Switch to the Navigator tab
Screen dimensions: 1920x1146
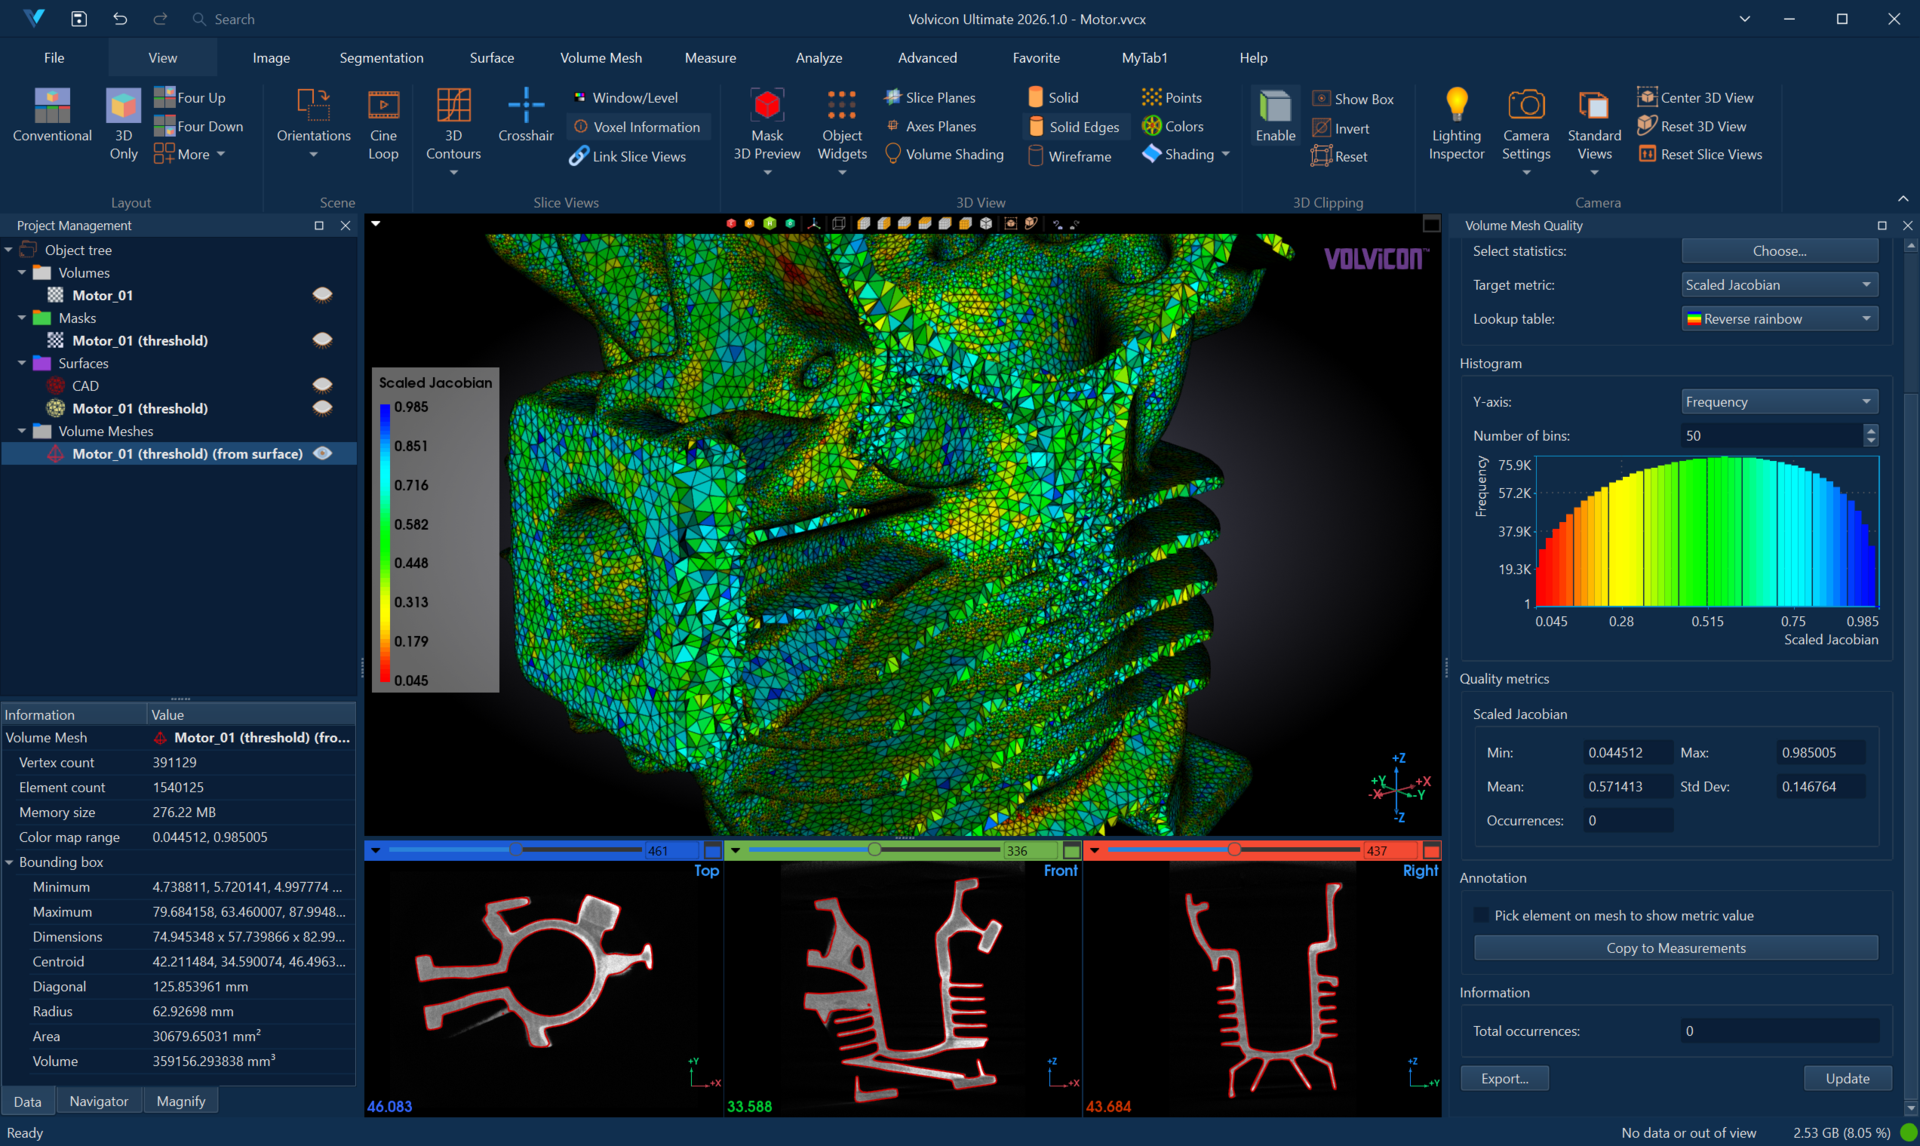point(98,1101)
